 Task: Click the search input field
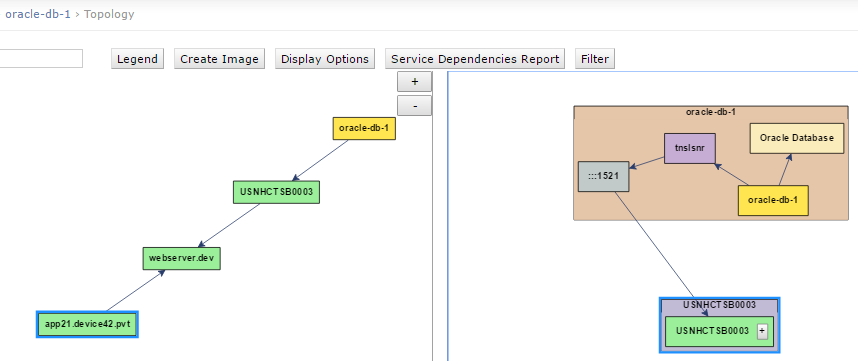point(40,59)
